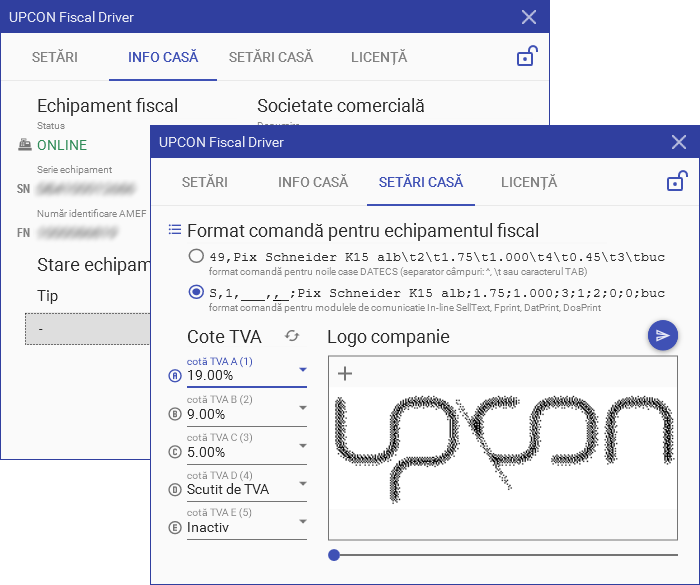Close the back UPCON Fiscal Driver window
Screen dimensions: 700x585
(x=529, y=17)
